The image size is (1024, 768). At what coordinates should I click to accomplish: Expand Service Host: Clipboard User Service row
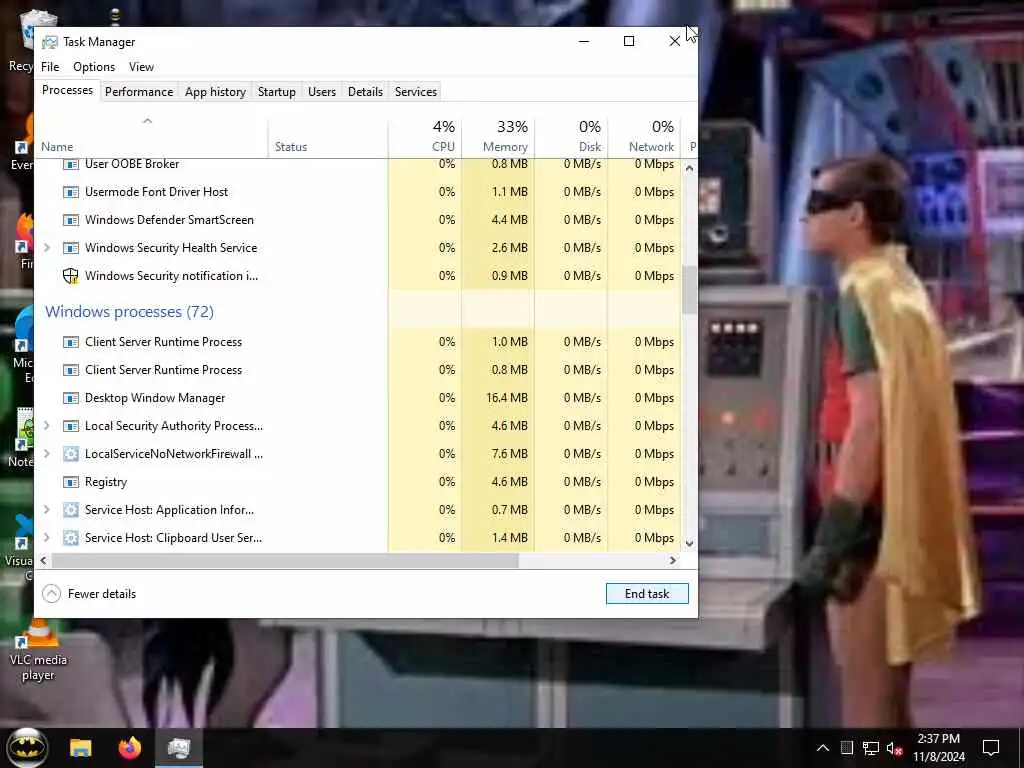(x=47, y=538)
